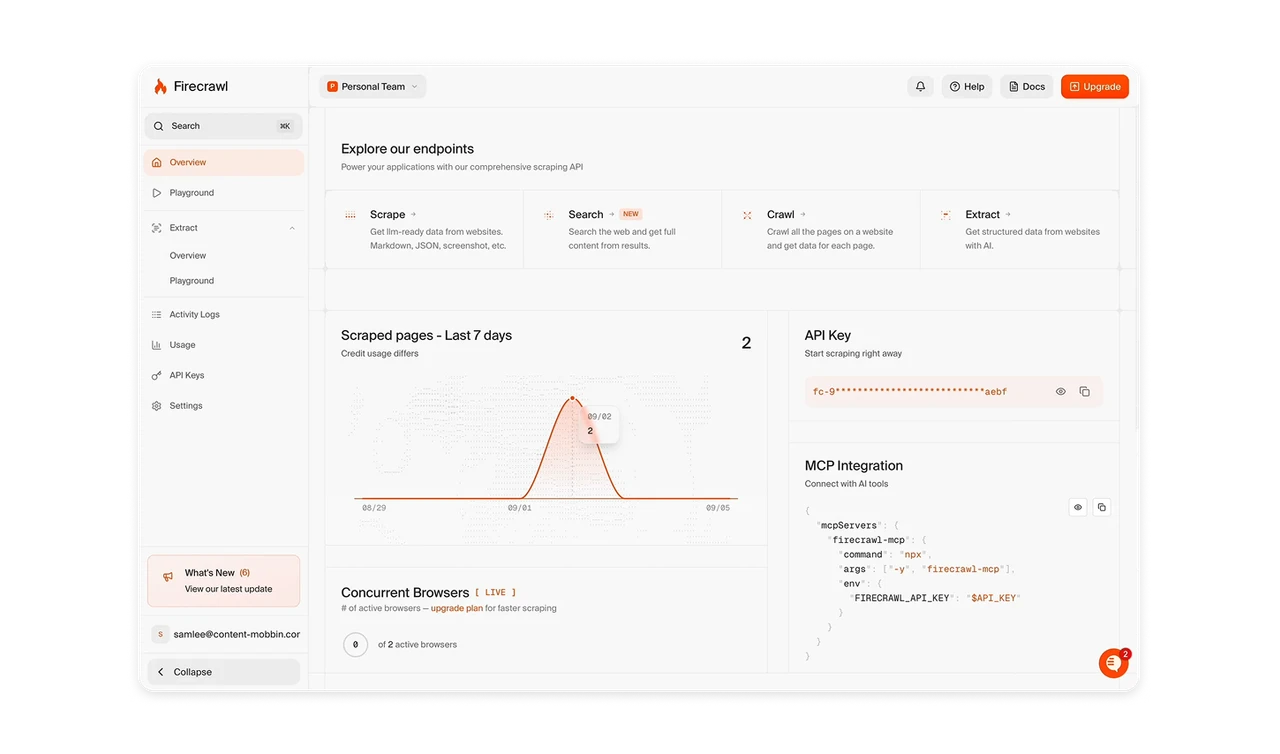The image size is (1280, 754).
Task: Open the Extract endpoint card
Action: pyautogui.click(x=1019, y=230)
